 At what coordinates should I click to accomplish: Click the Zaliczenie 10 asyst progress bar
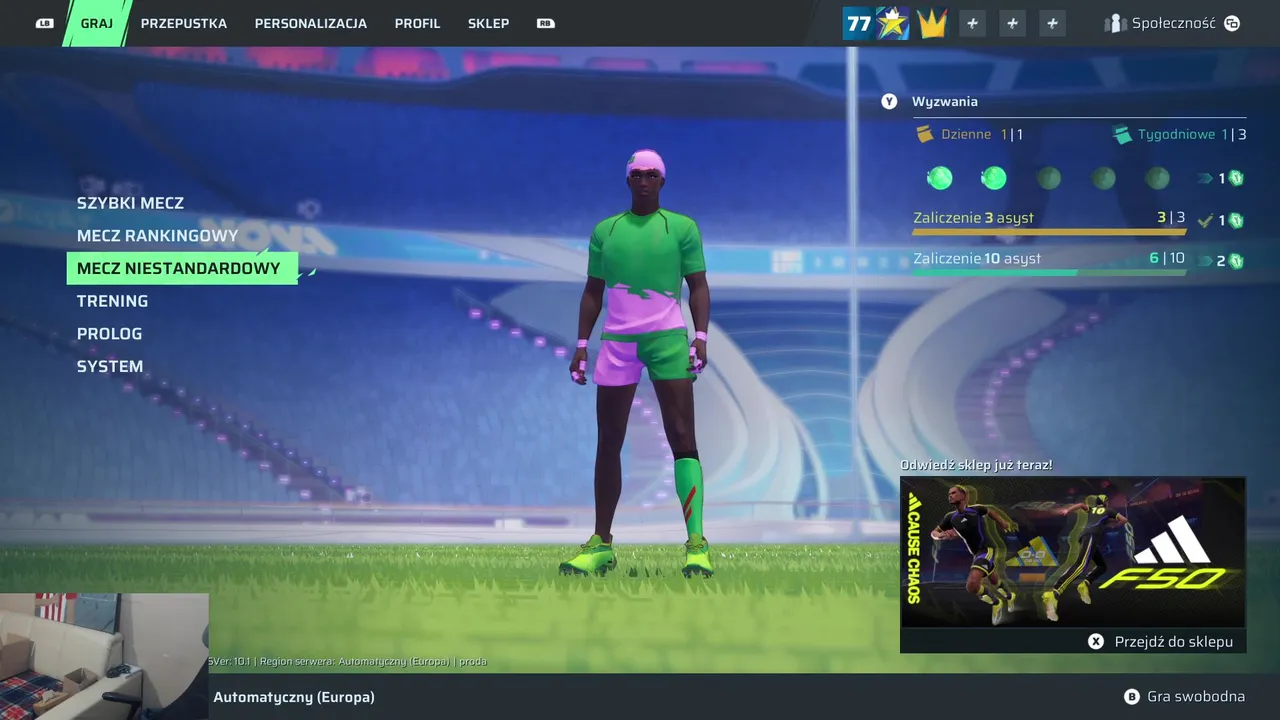pyautogui.click(x=1049, y=273)
